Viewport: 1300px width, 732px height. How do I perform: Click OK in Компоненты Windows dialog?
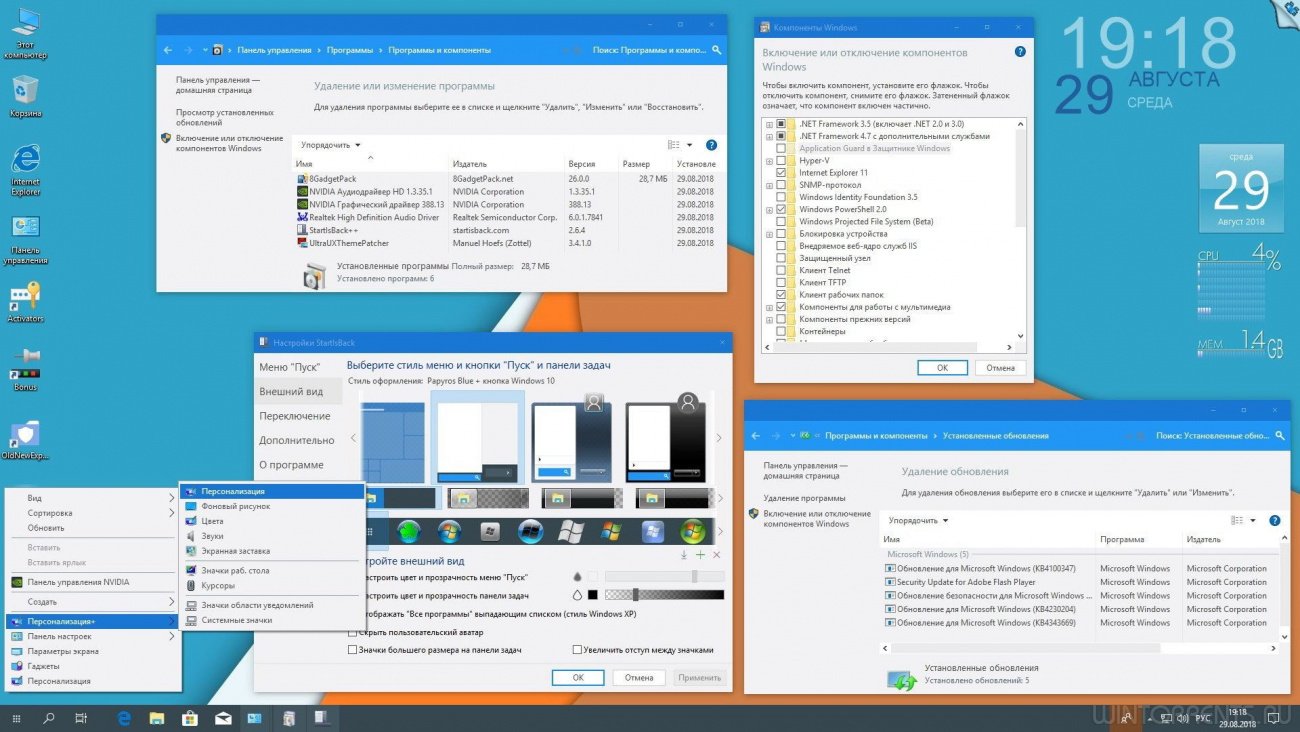coord(942,368)
